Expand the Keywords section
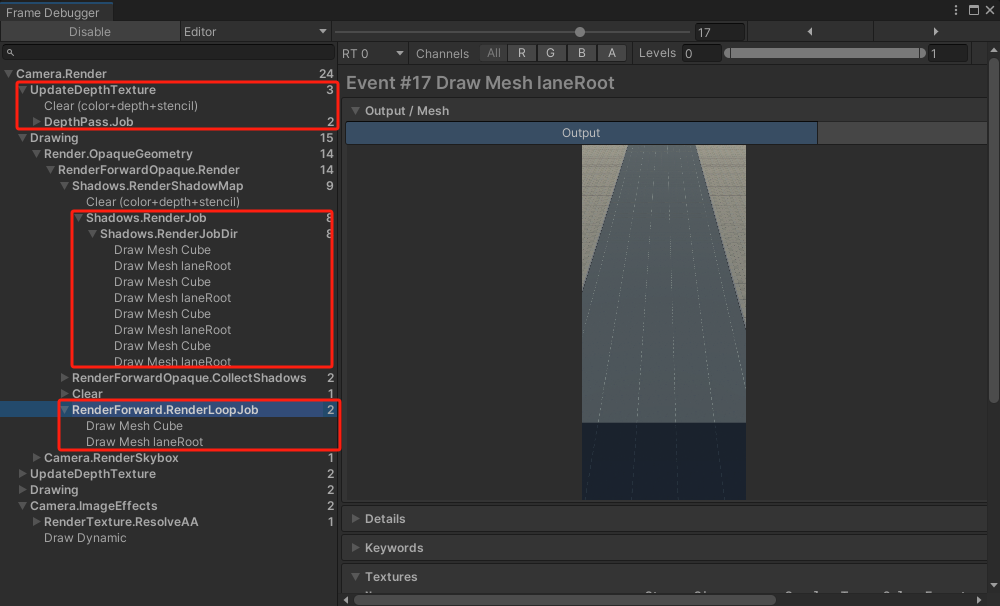Viewport: 1000px width, 606px height. [356, 548]
